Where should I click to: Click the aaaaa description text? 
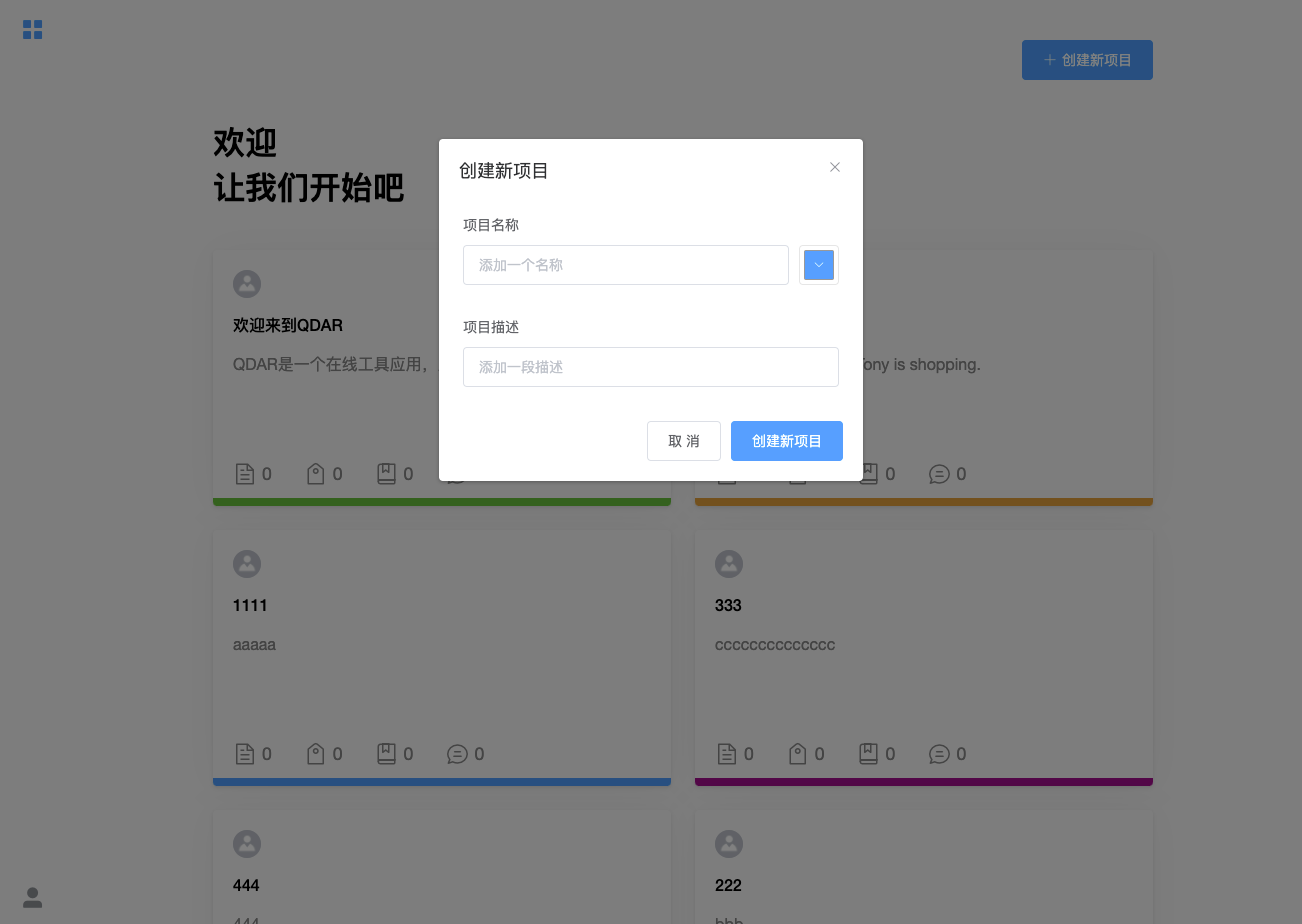[254, 645]
